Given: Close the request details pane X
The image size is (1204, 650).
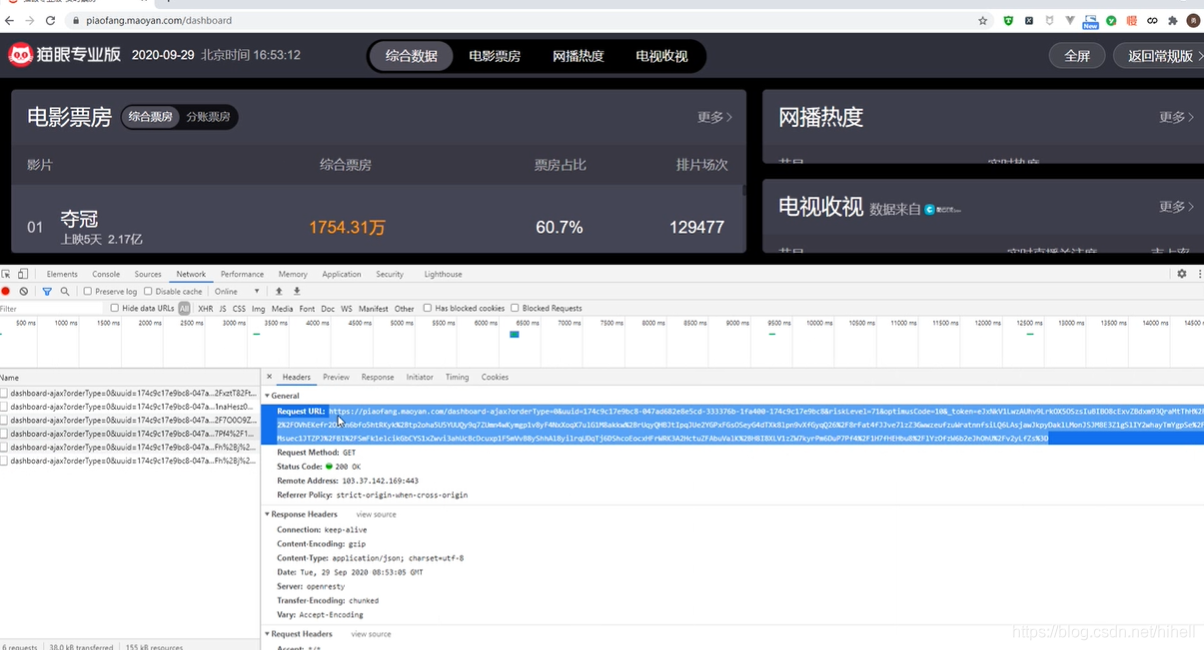Looking at the screenshot, I should (269, 377).
